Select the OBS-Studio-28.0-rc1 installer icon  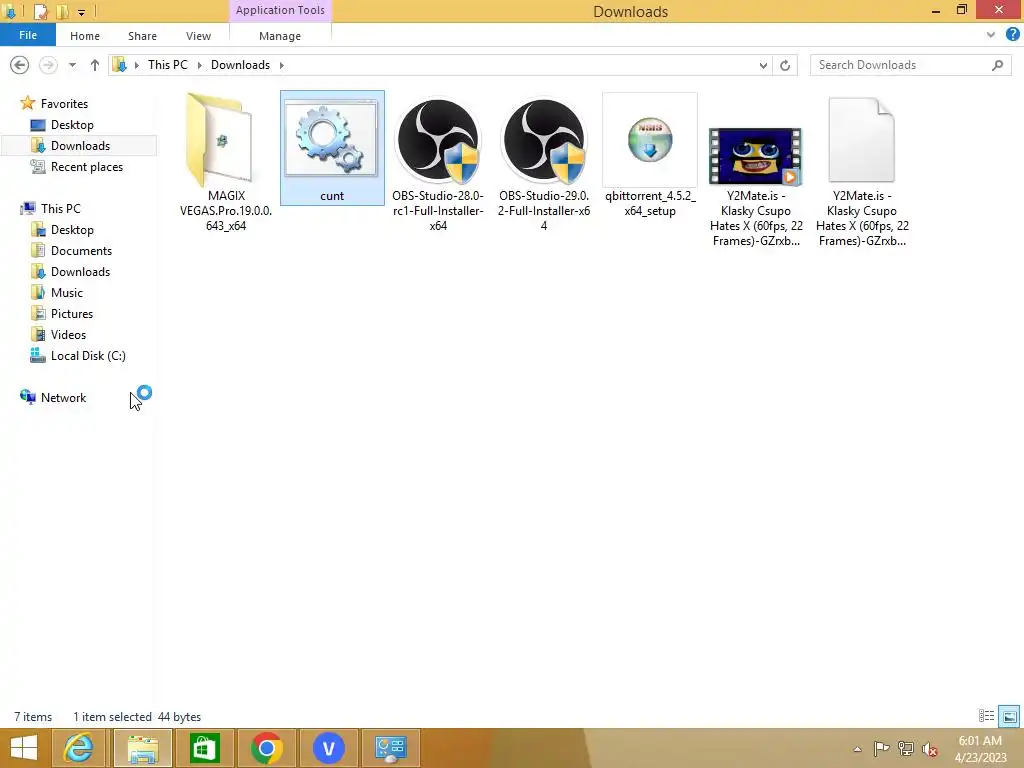[438, 140]
